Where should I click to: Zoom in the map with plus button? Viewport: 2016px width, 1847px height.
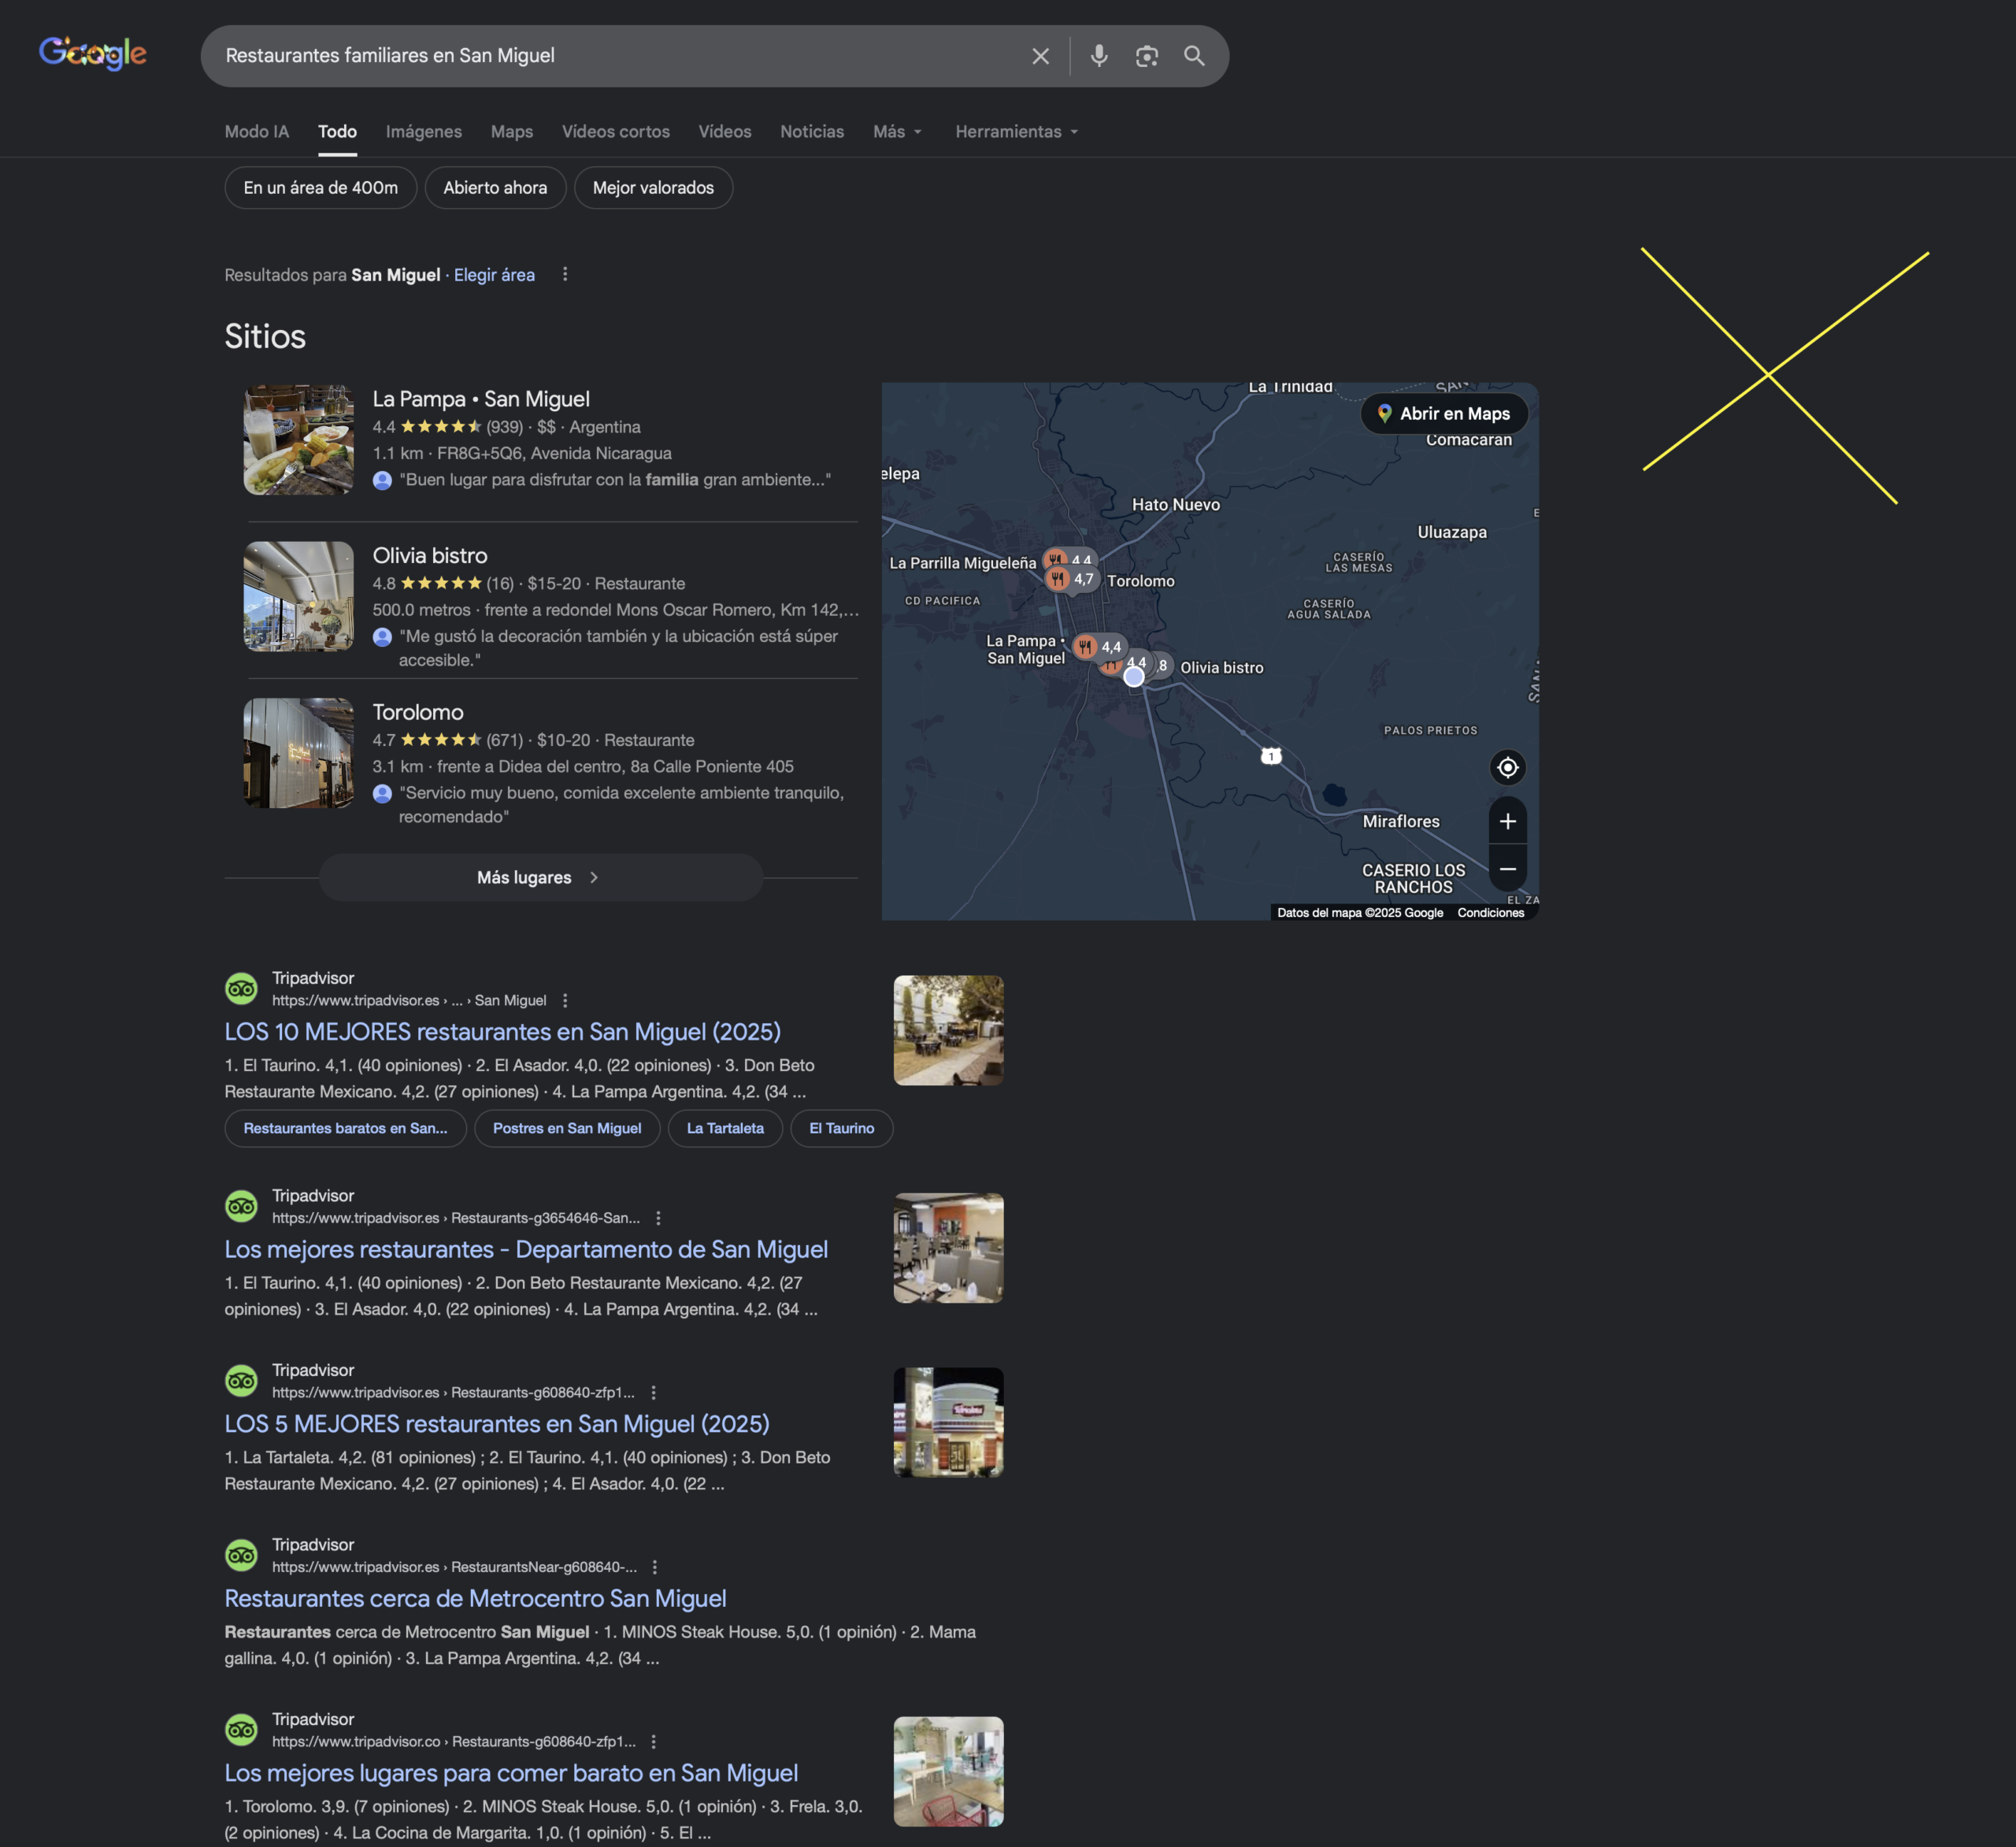pos(1507,821)
